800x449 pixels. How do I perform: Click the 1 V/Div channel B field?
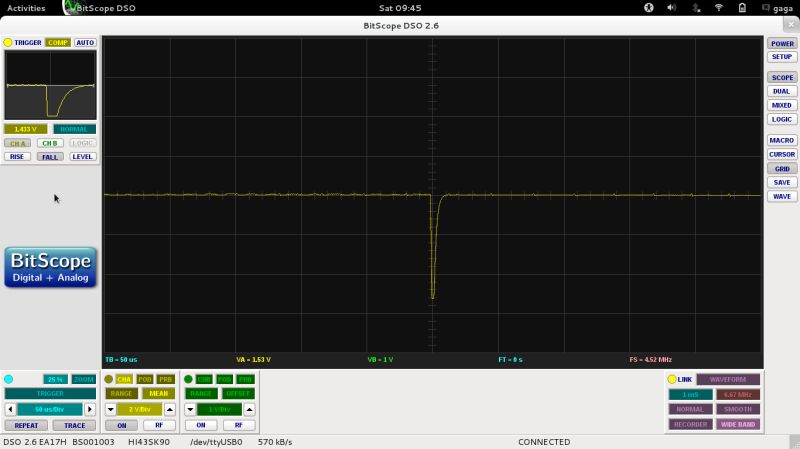coord(219,409)
